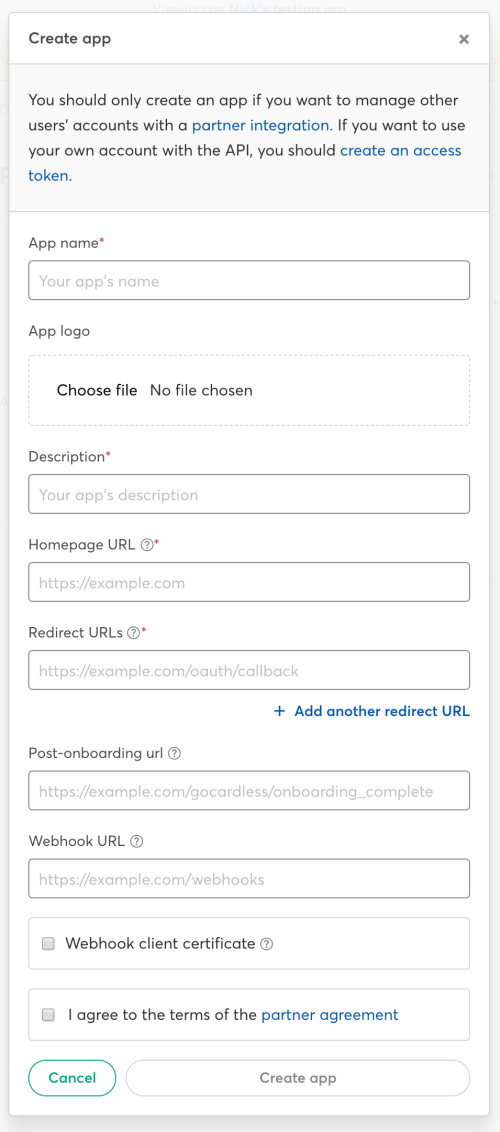Screen dimensions: 500x1132
Task: Click the help icon beside Redirect URLs
Action: tap(133, 633)
